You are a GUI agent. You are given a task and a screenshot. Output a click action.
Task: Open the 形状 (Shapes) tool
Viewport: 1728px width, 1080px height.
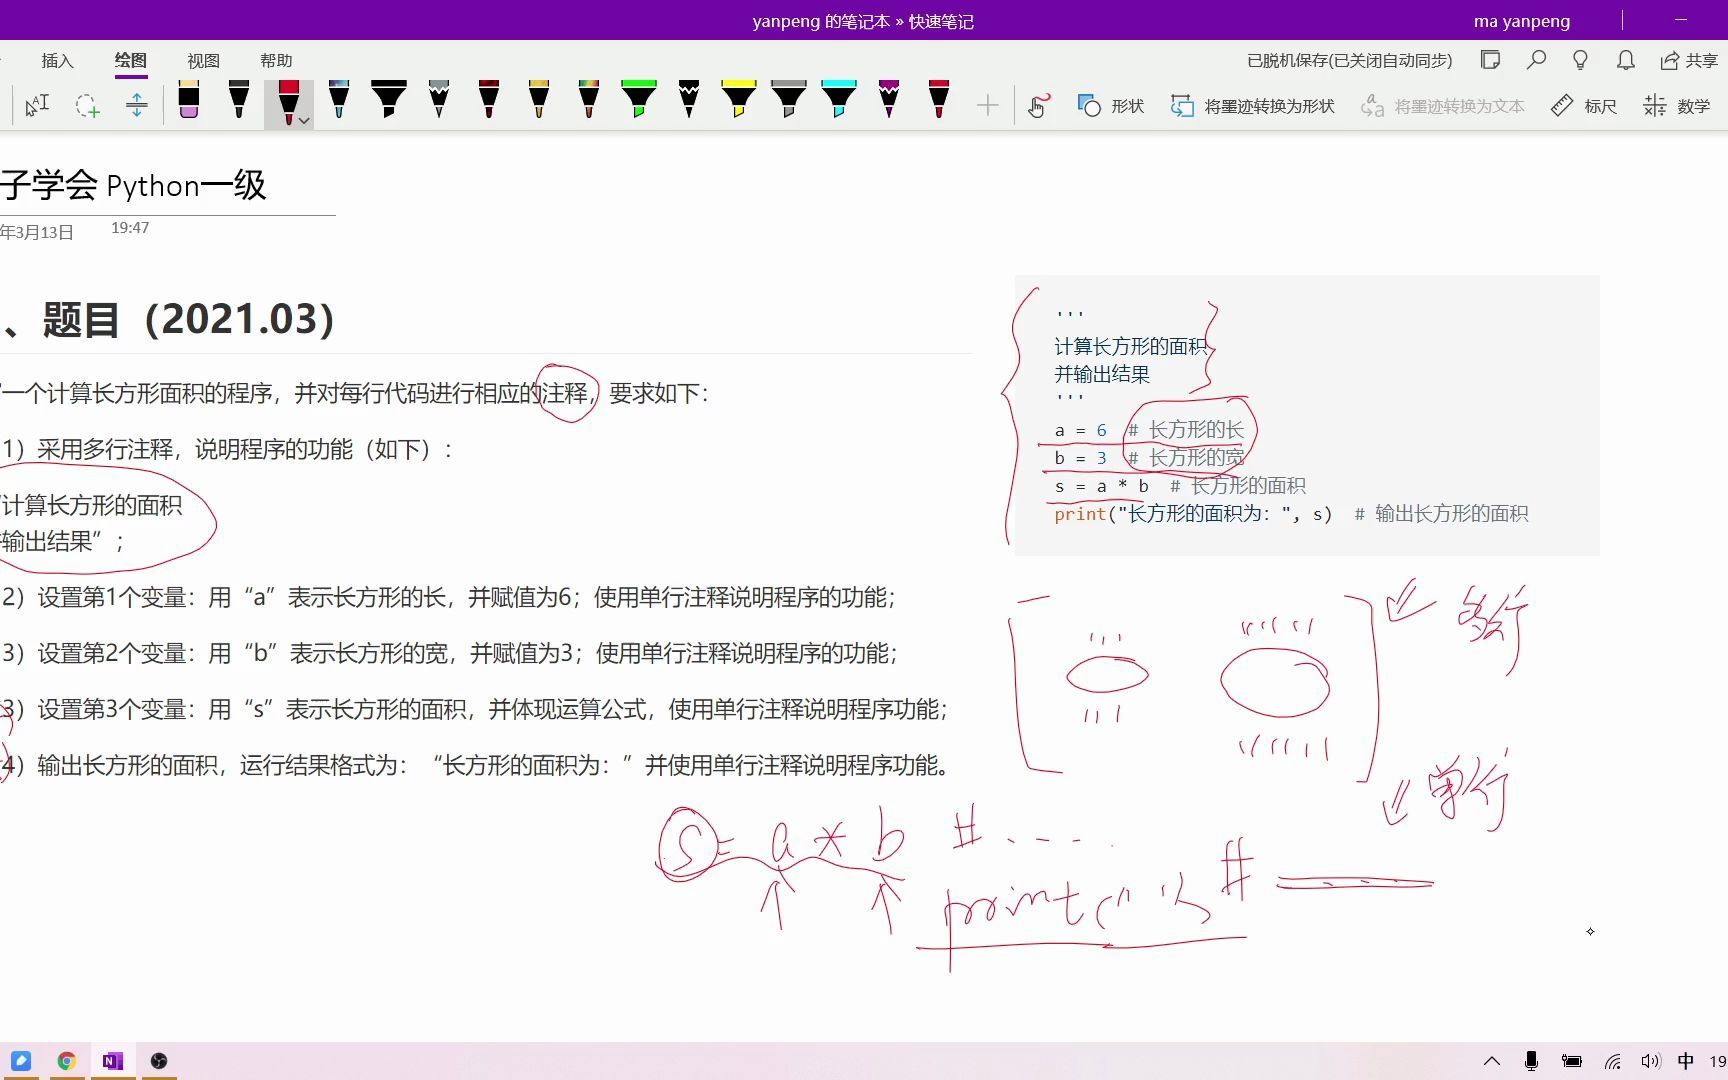pos(1109,105)
